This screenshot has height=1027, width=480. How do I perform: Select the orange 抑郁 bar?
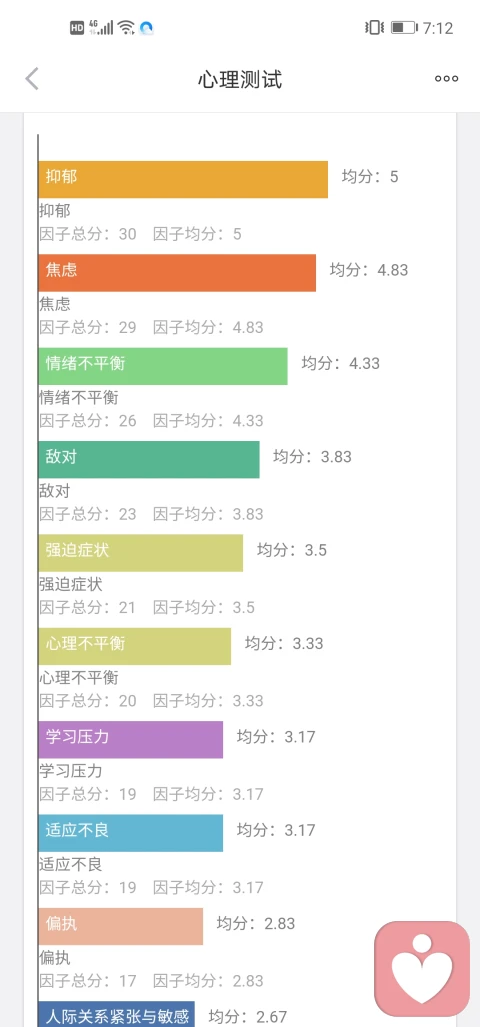coord(183,179)
